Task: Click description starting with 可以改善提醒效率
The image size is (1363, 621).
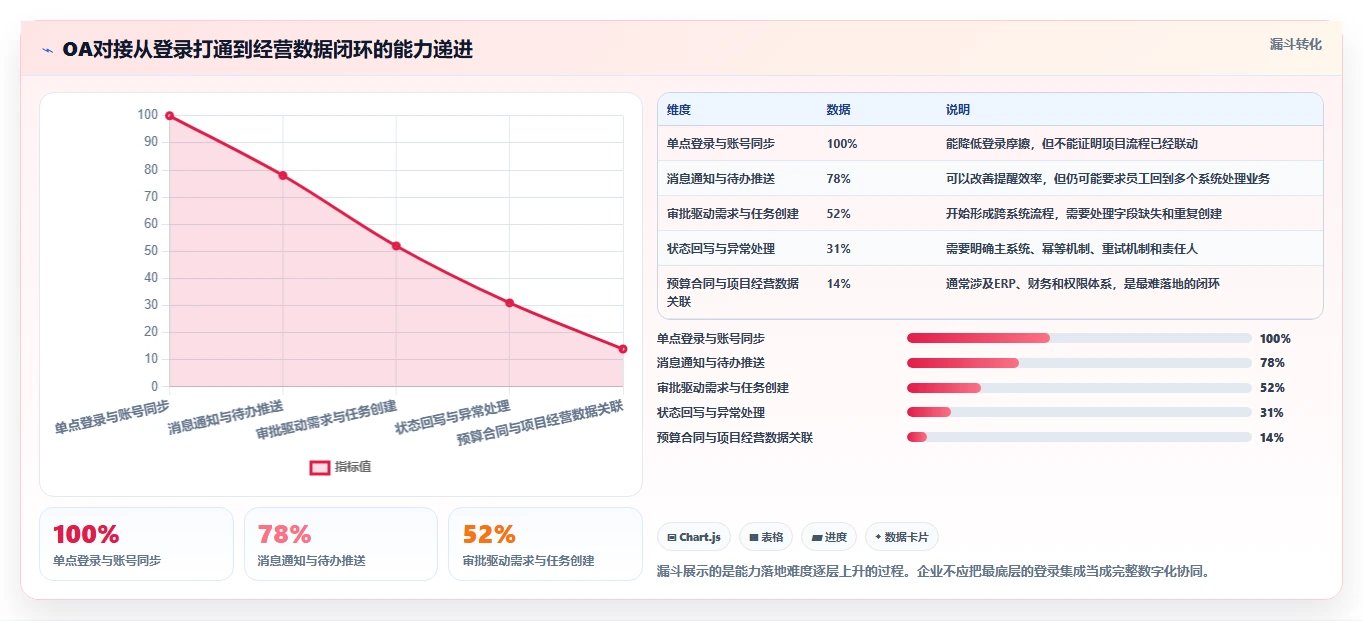Action: pyautogui.click(x=1108, y=179)
